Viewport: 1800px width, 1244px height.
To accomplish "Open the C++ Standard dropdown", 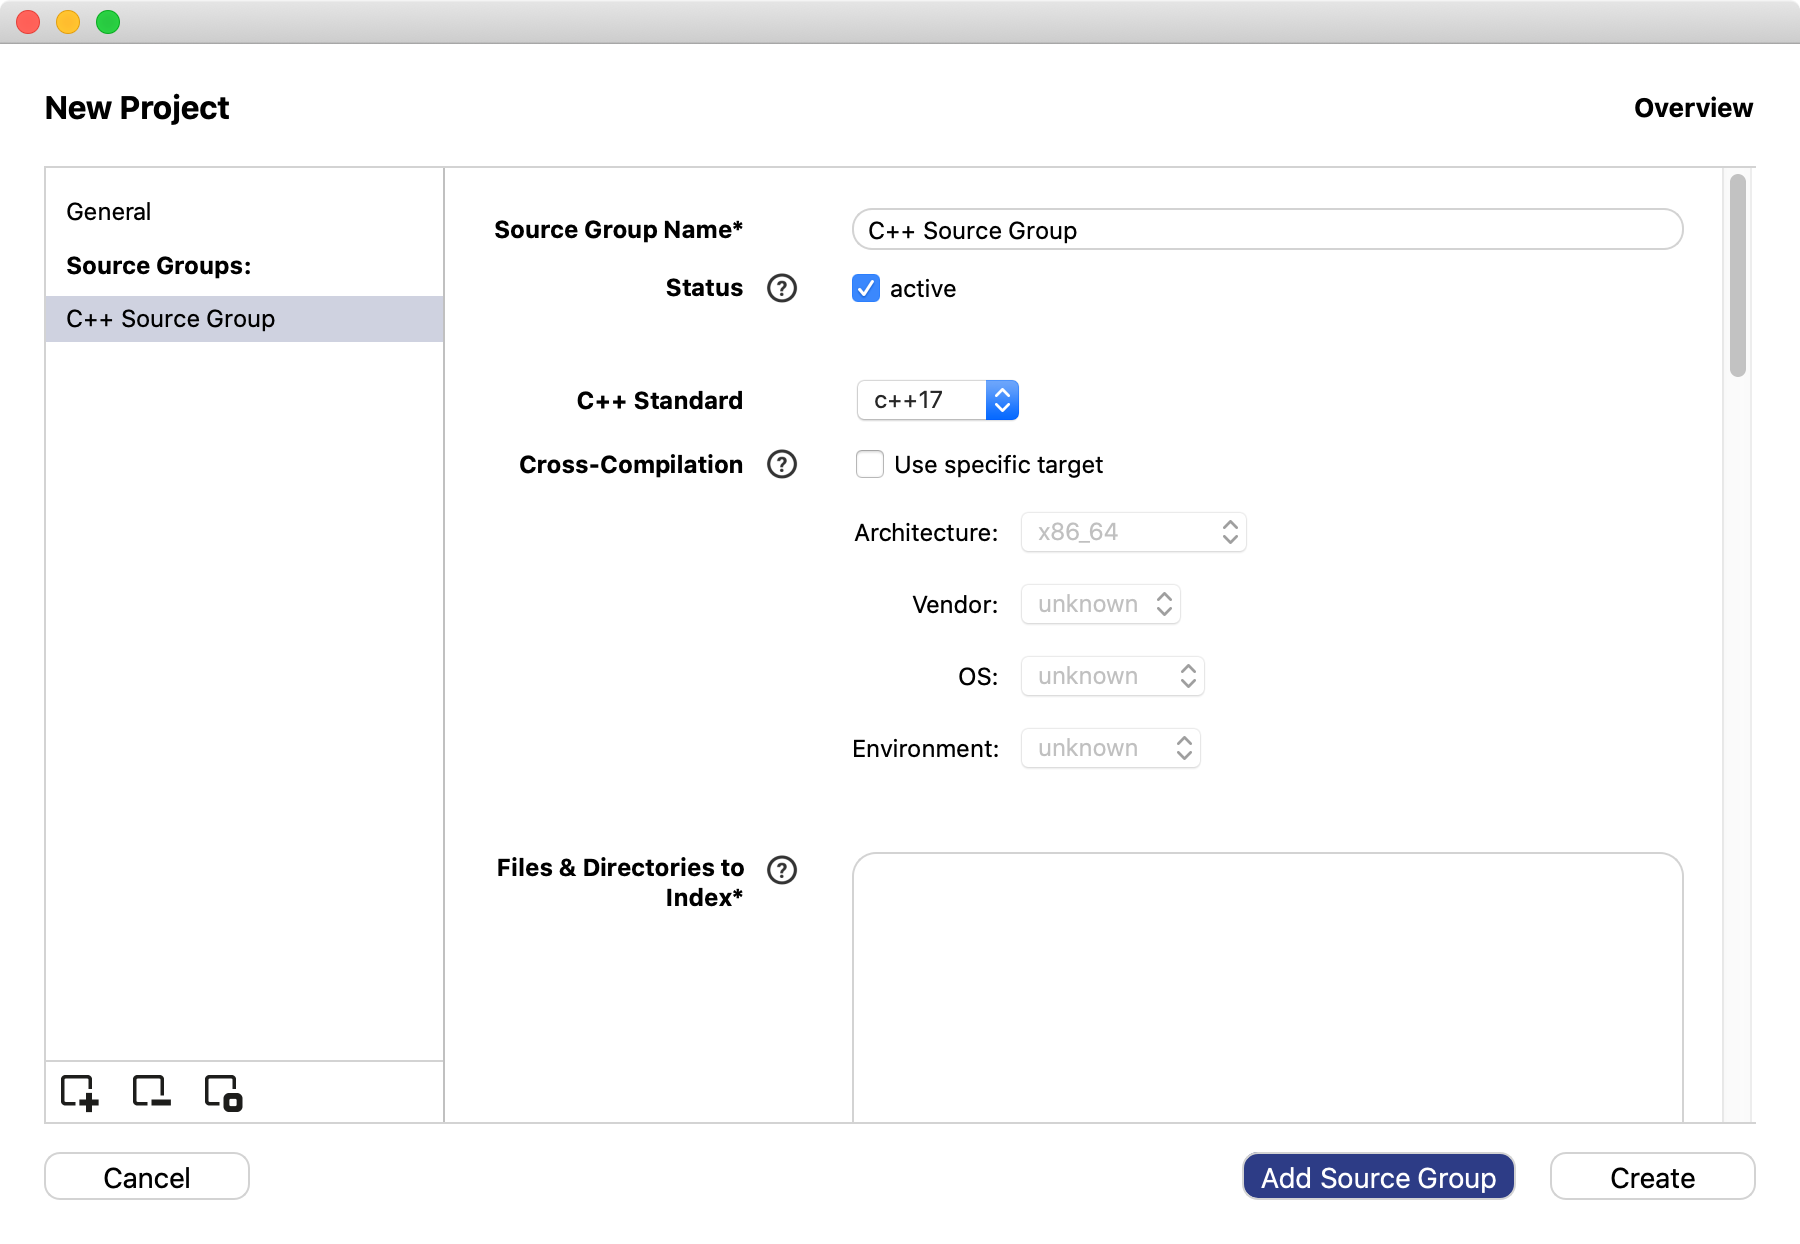I will click(x=937, y=400).
